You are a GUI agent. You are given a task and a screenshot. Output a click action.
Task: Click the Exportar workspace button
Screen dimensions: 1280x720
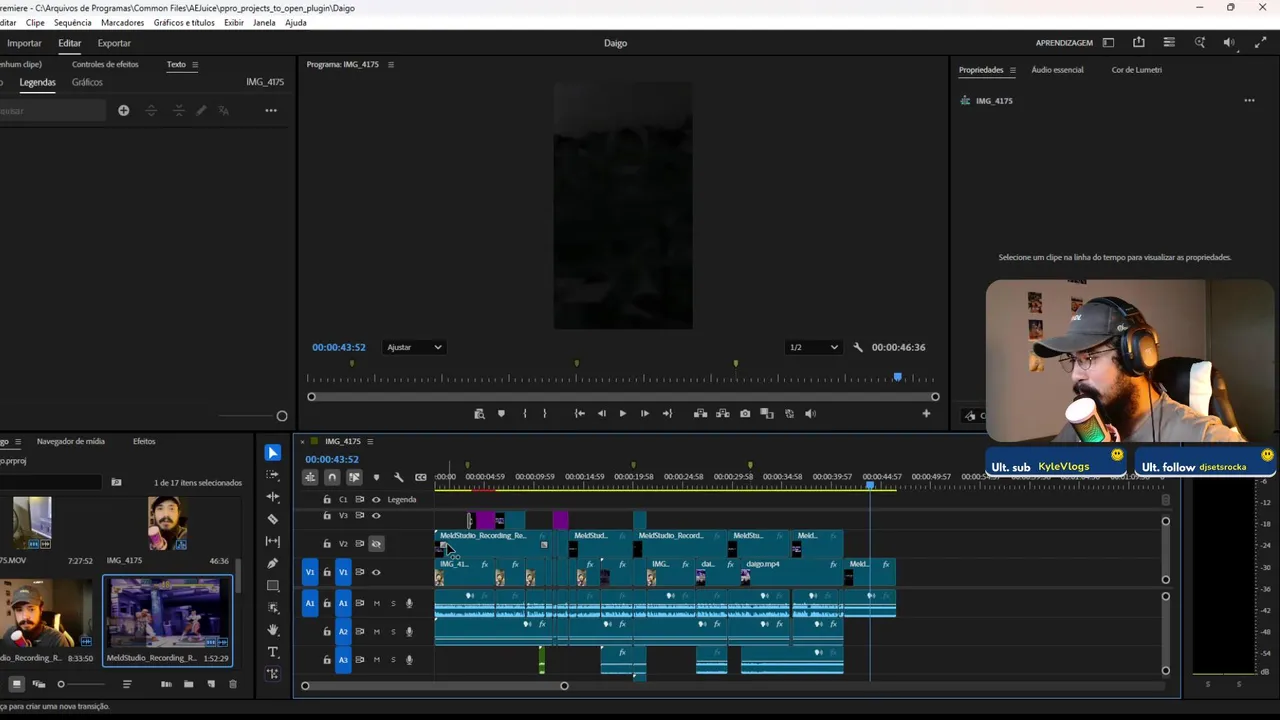click(114, 43)
